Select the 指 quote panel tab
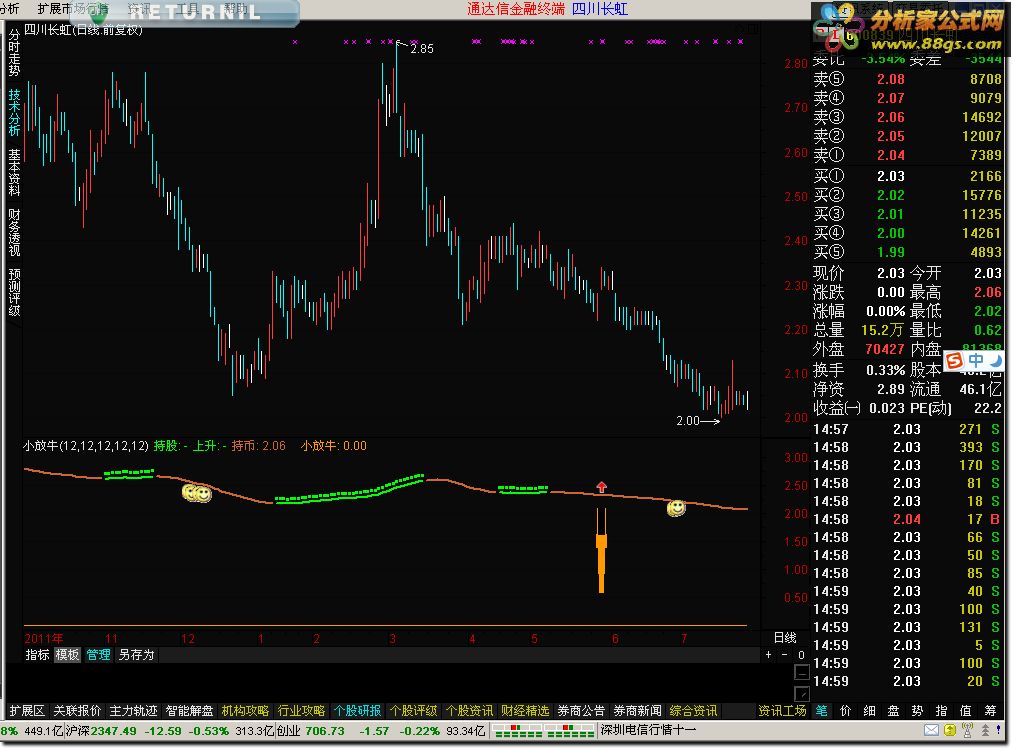 click(x=942, y=711)
